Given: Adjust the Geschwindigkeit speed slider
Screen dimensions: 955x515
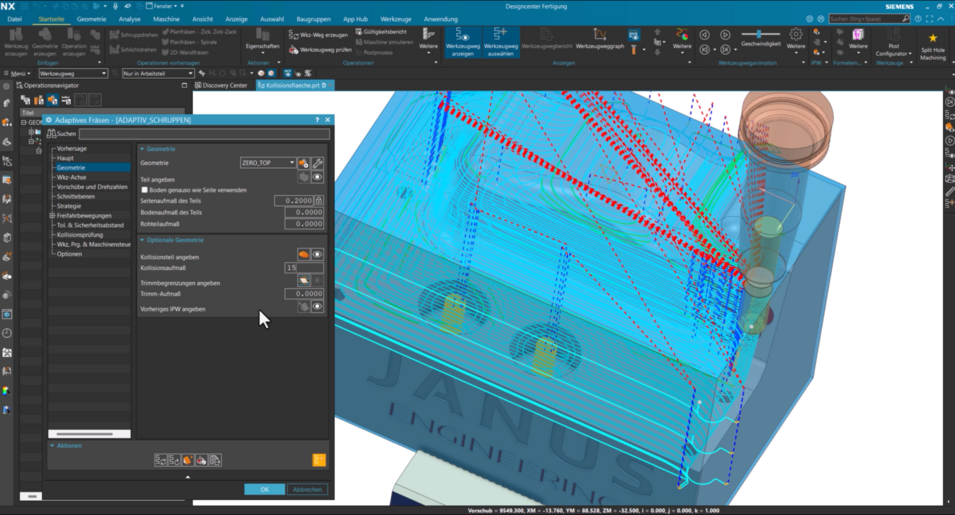Looking at the screenshot, I should 760,34.
